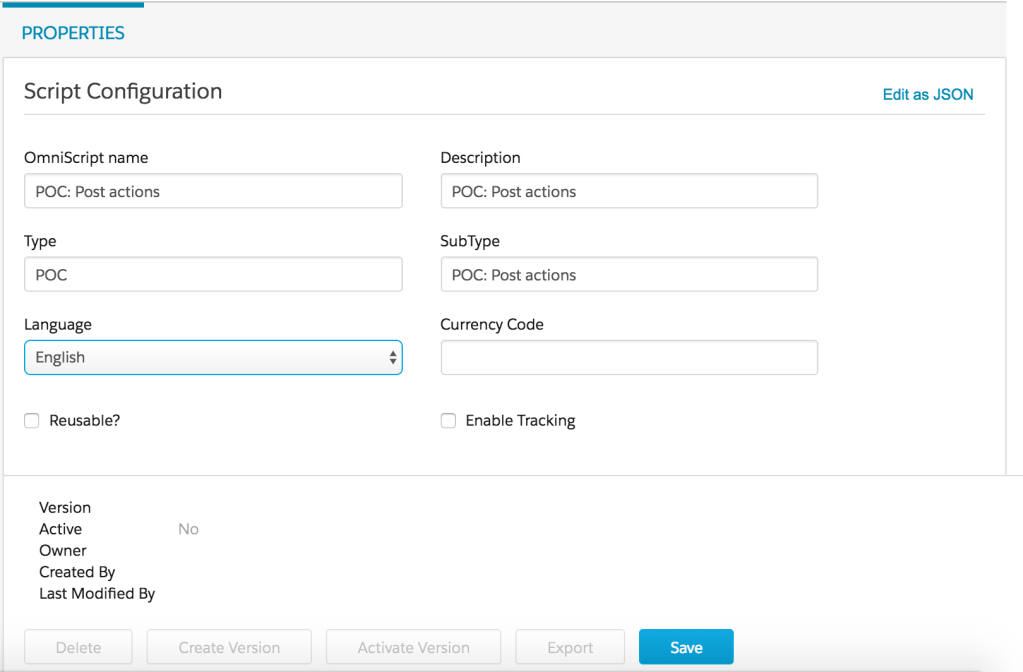Click the Export button
The height and width of the screenshot is (672, 1023).
click(x=570, y=647)
